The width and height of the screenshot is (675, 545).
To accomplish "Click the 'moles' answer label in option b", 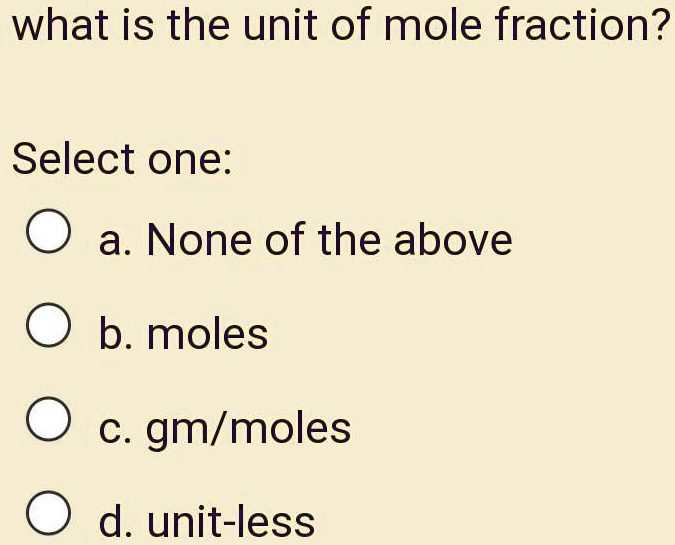I will pyautogui.click(x=208, y=334).
